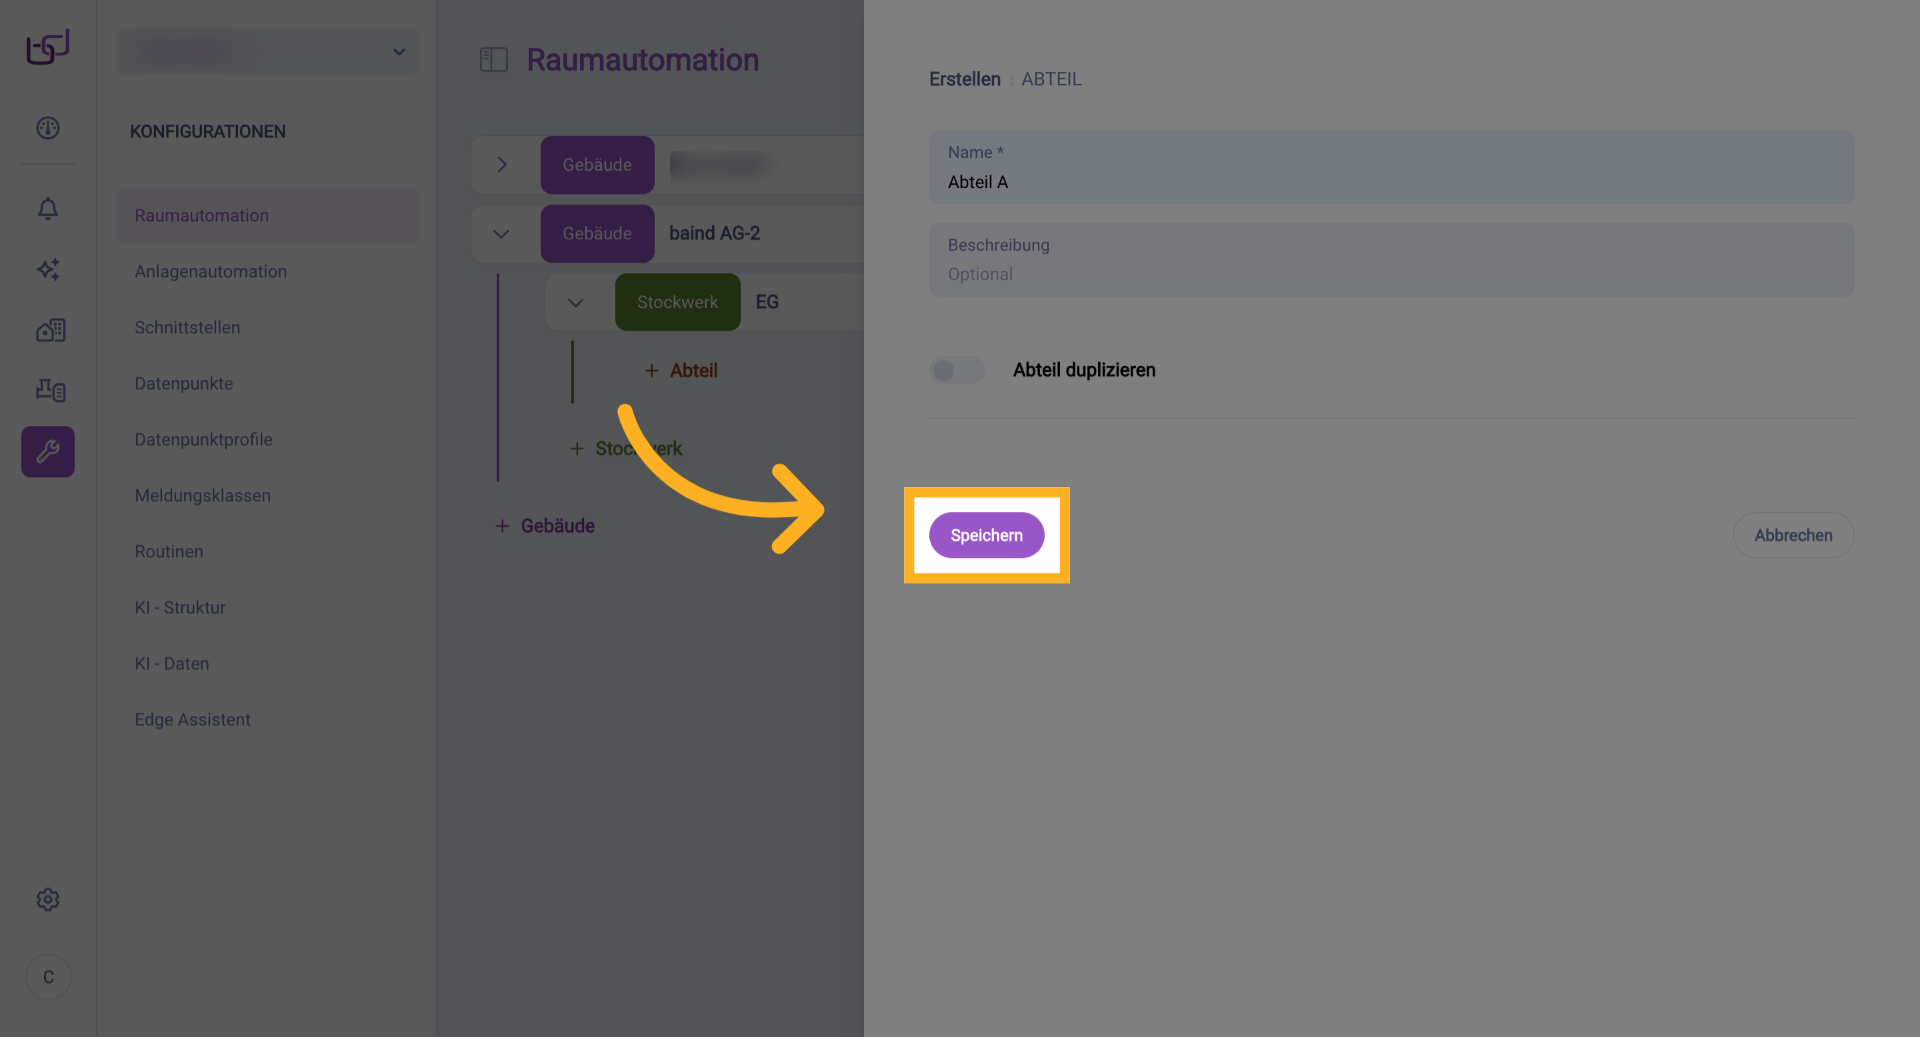Screen dimensions: 1920x1037
Task: Enable the Abteil duplizieren switch
Action: click(957, 371)
